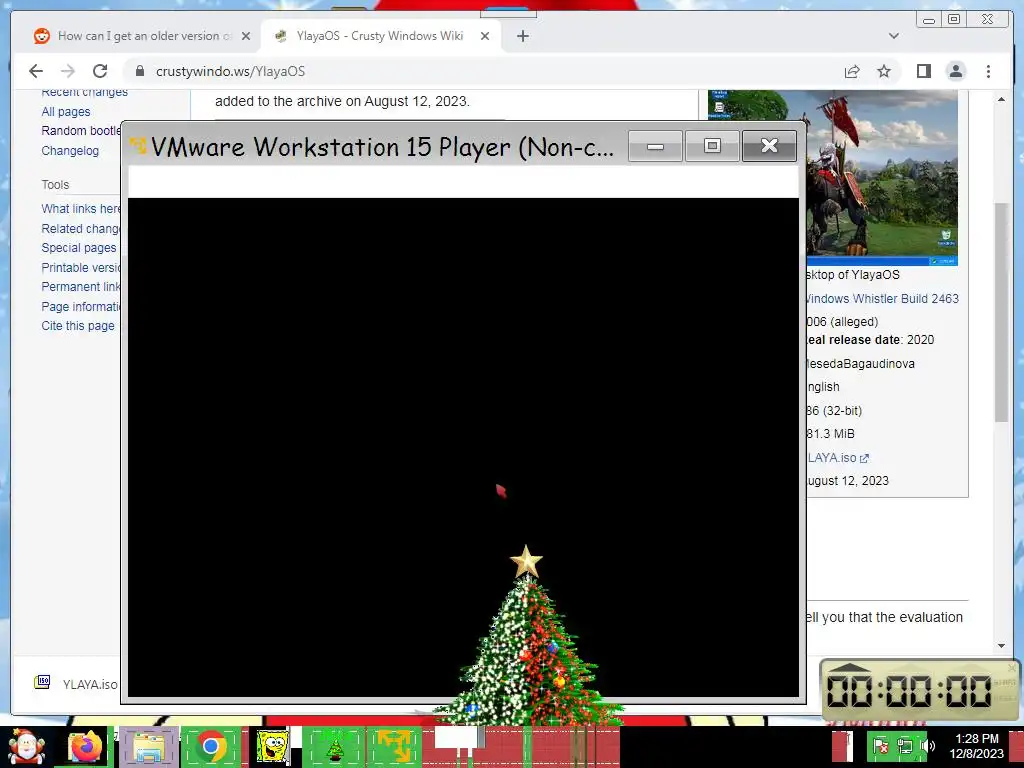Switch to the Reddit 'How can I get an older version' tab
This screenshot has width=1024, height=768.
pyautogui.click(x=144, y=36)
